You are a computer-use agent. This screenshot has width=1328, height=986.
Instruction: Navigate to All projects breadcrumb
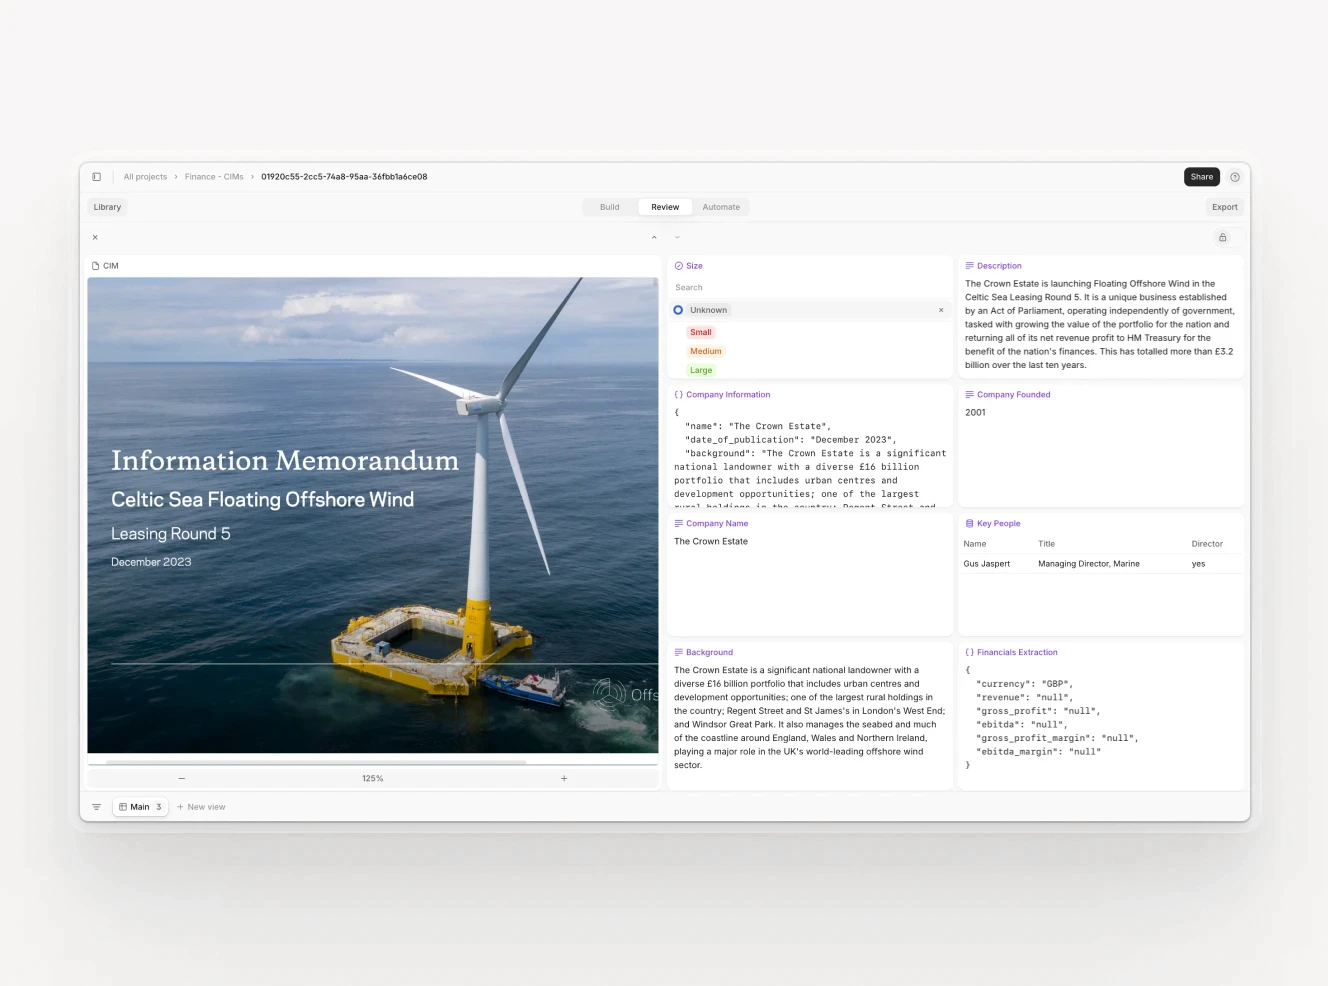[x=145, y=177]
